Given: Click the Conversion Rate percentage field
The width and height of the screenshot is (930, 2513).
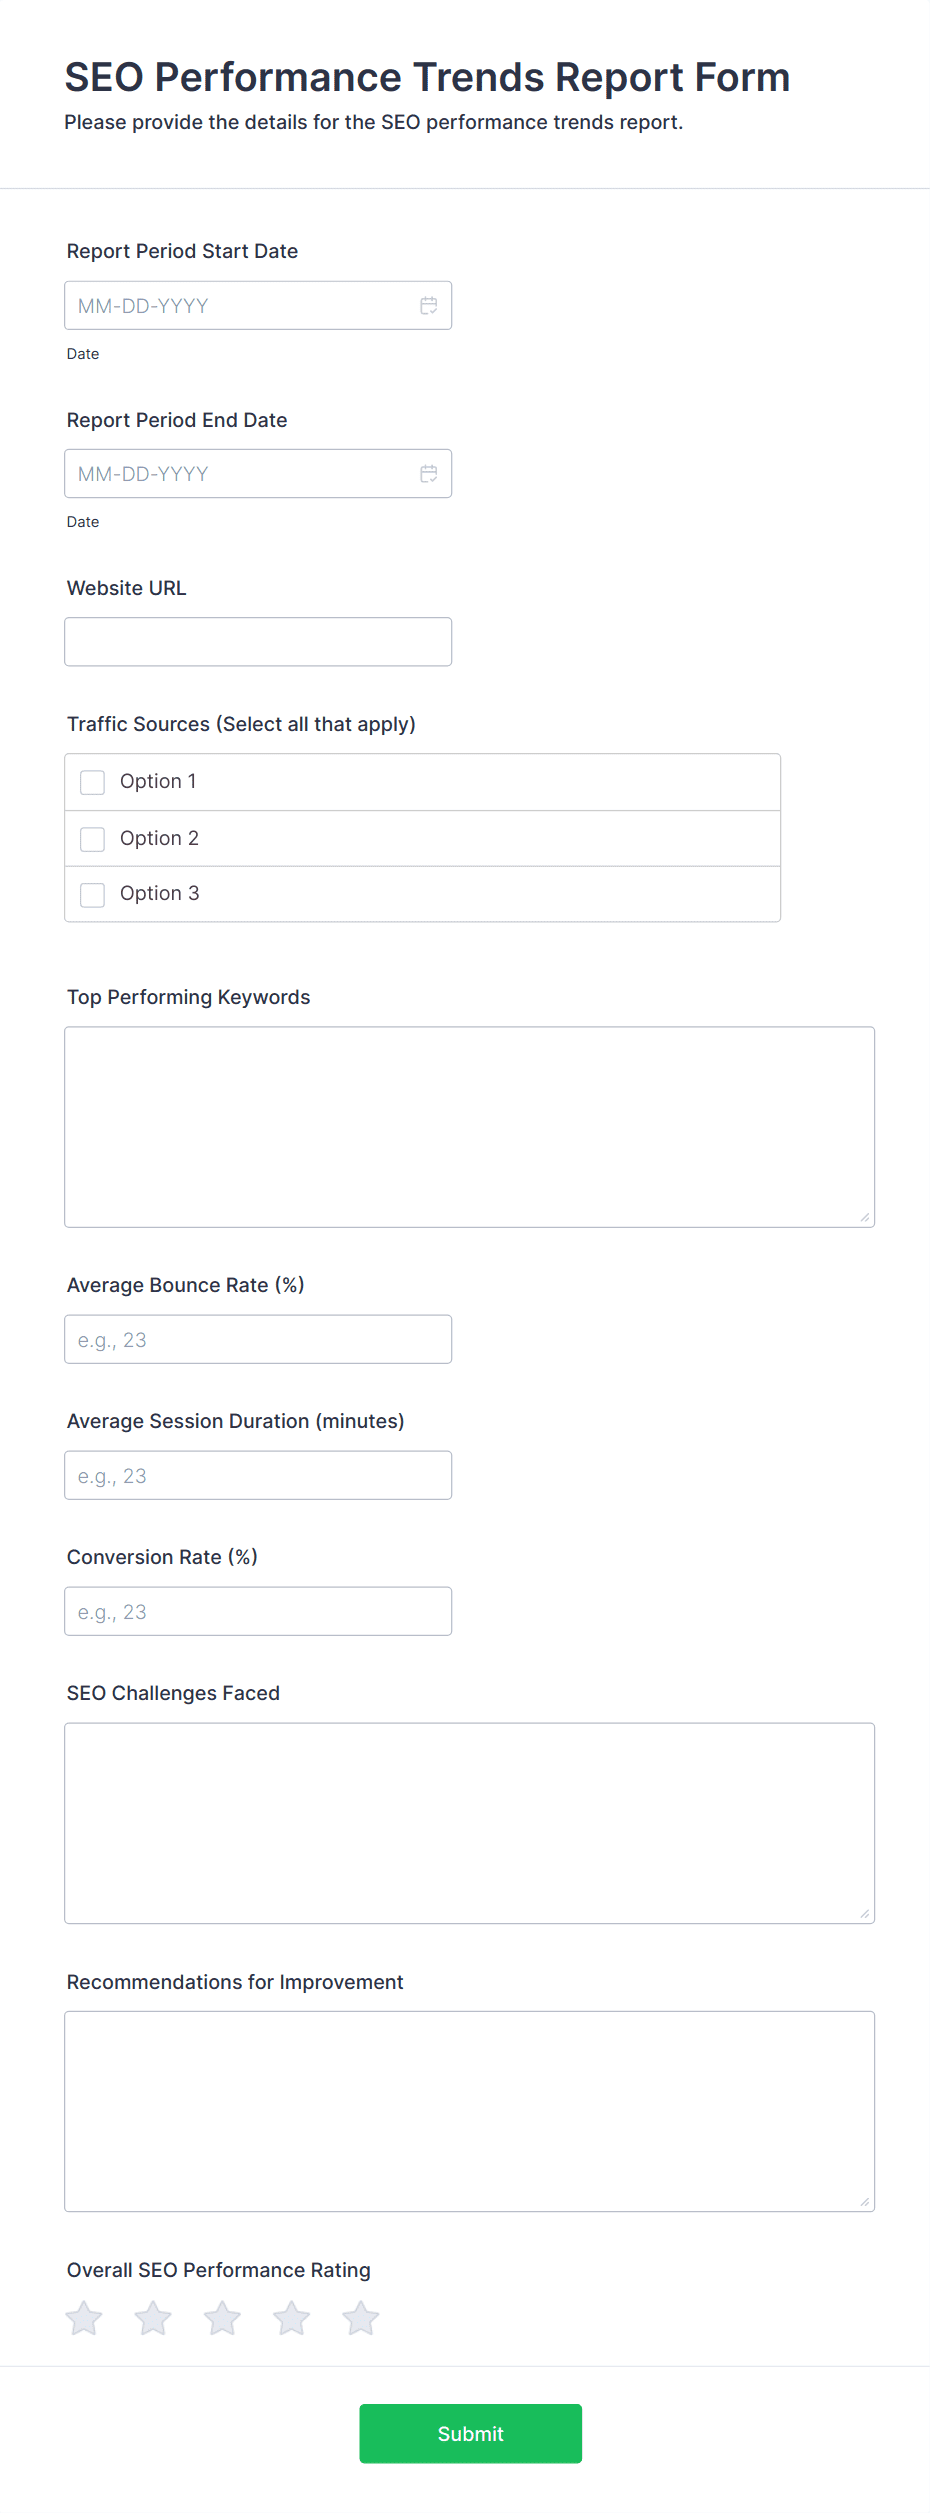Looking at the screenshot, I should pos(258,1612).
